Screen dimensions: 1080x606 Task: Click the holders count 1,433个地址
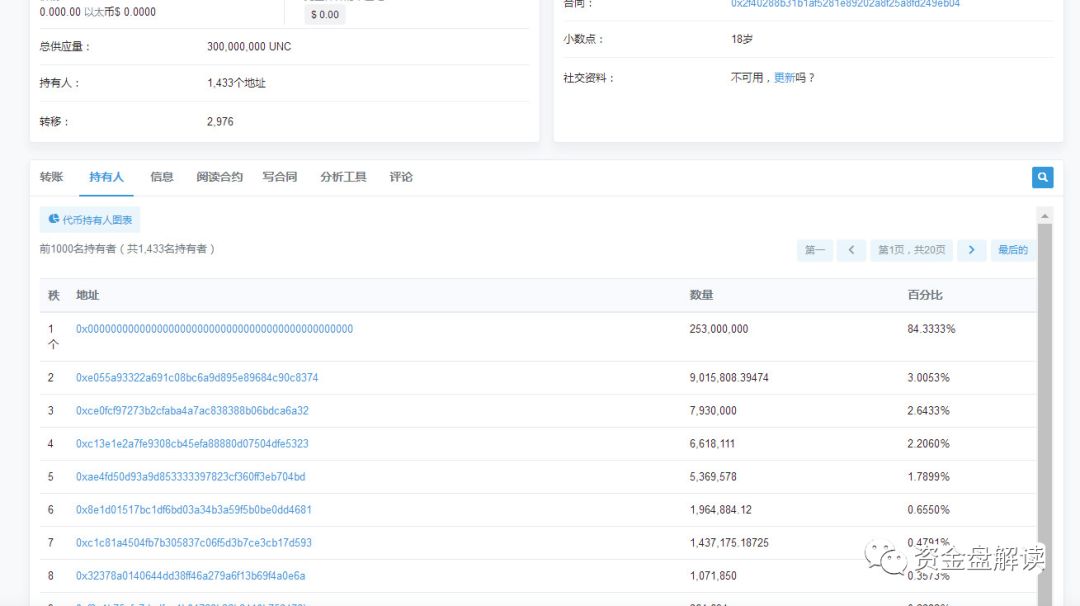[x=236, y=83]
